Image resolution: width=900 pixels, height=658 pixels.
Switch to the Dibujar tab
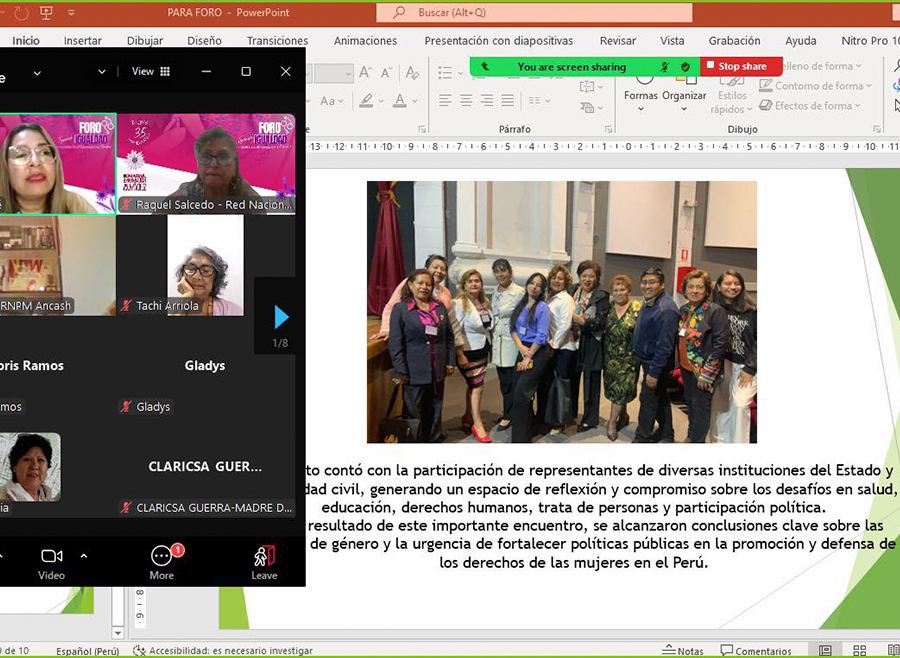coord(145,41)
